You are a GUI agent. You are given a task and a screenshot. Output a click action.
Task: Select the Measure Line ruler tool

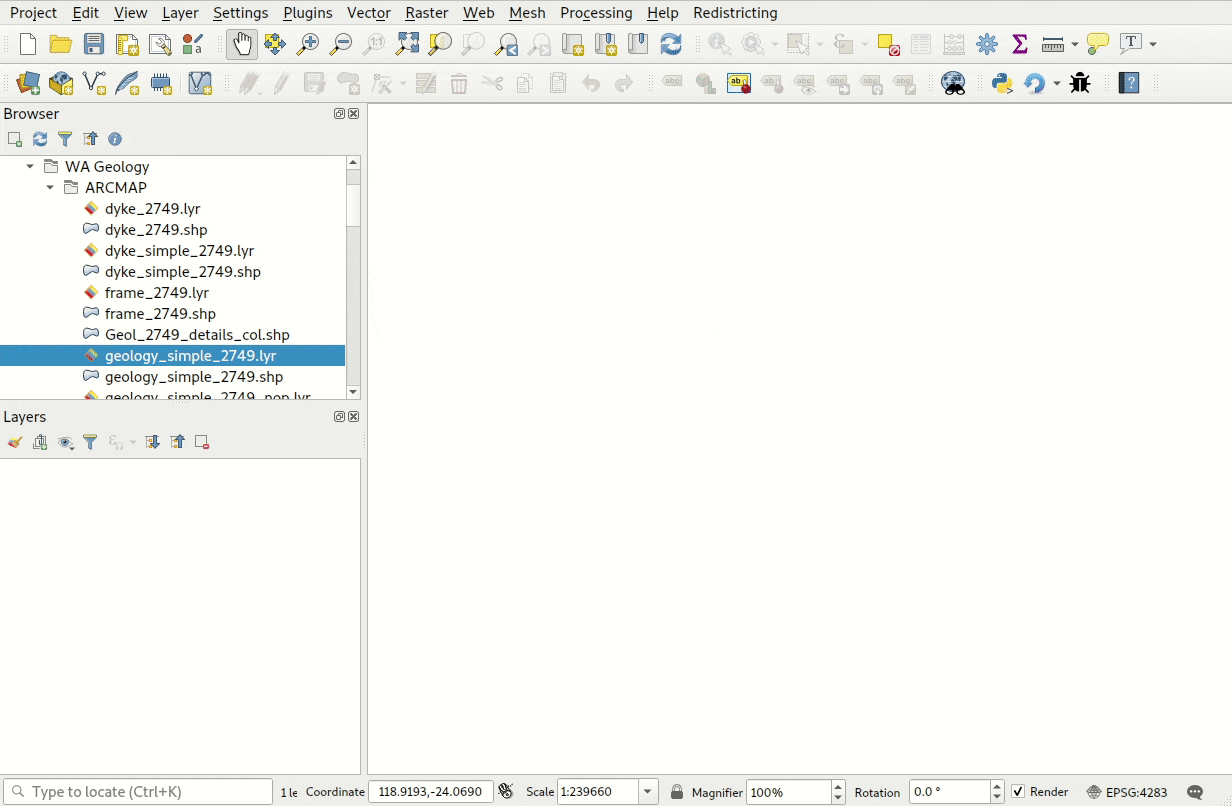pos(1052,44)
